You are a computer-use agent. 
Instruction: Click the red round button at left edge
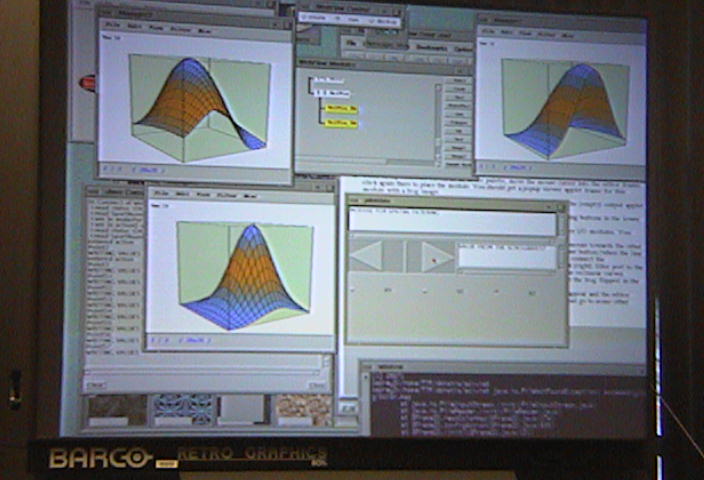click(88, 83)
